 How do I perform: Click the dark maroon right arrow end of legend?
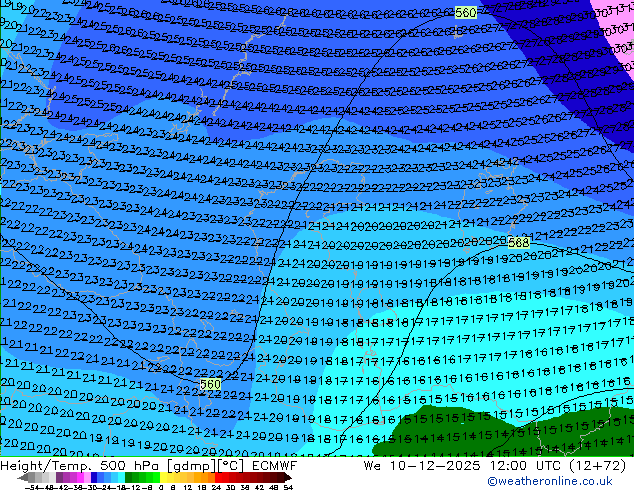(x=288, y=477)
